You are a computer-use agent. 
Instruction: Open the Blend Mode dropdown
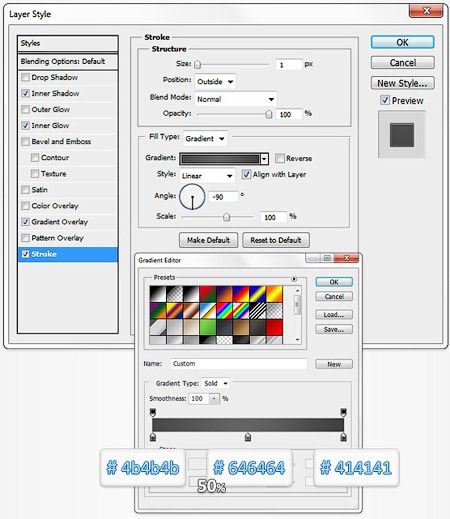pos(236,99)
